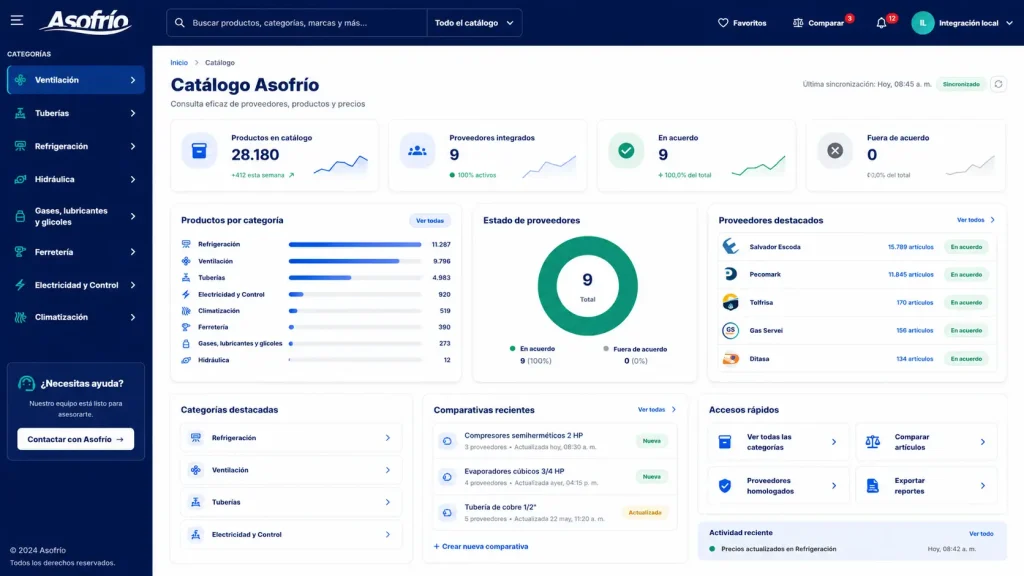Open the Todo el catálogo dropdown

474,23
